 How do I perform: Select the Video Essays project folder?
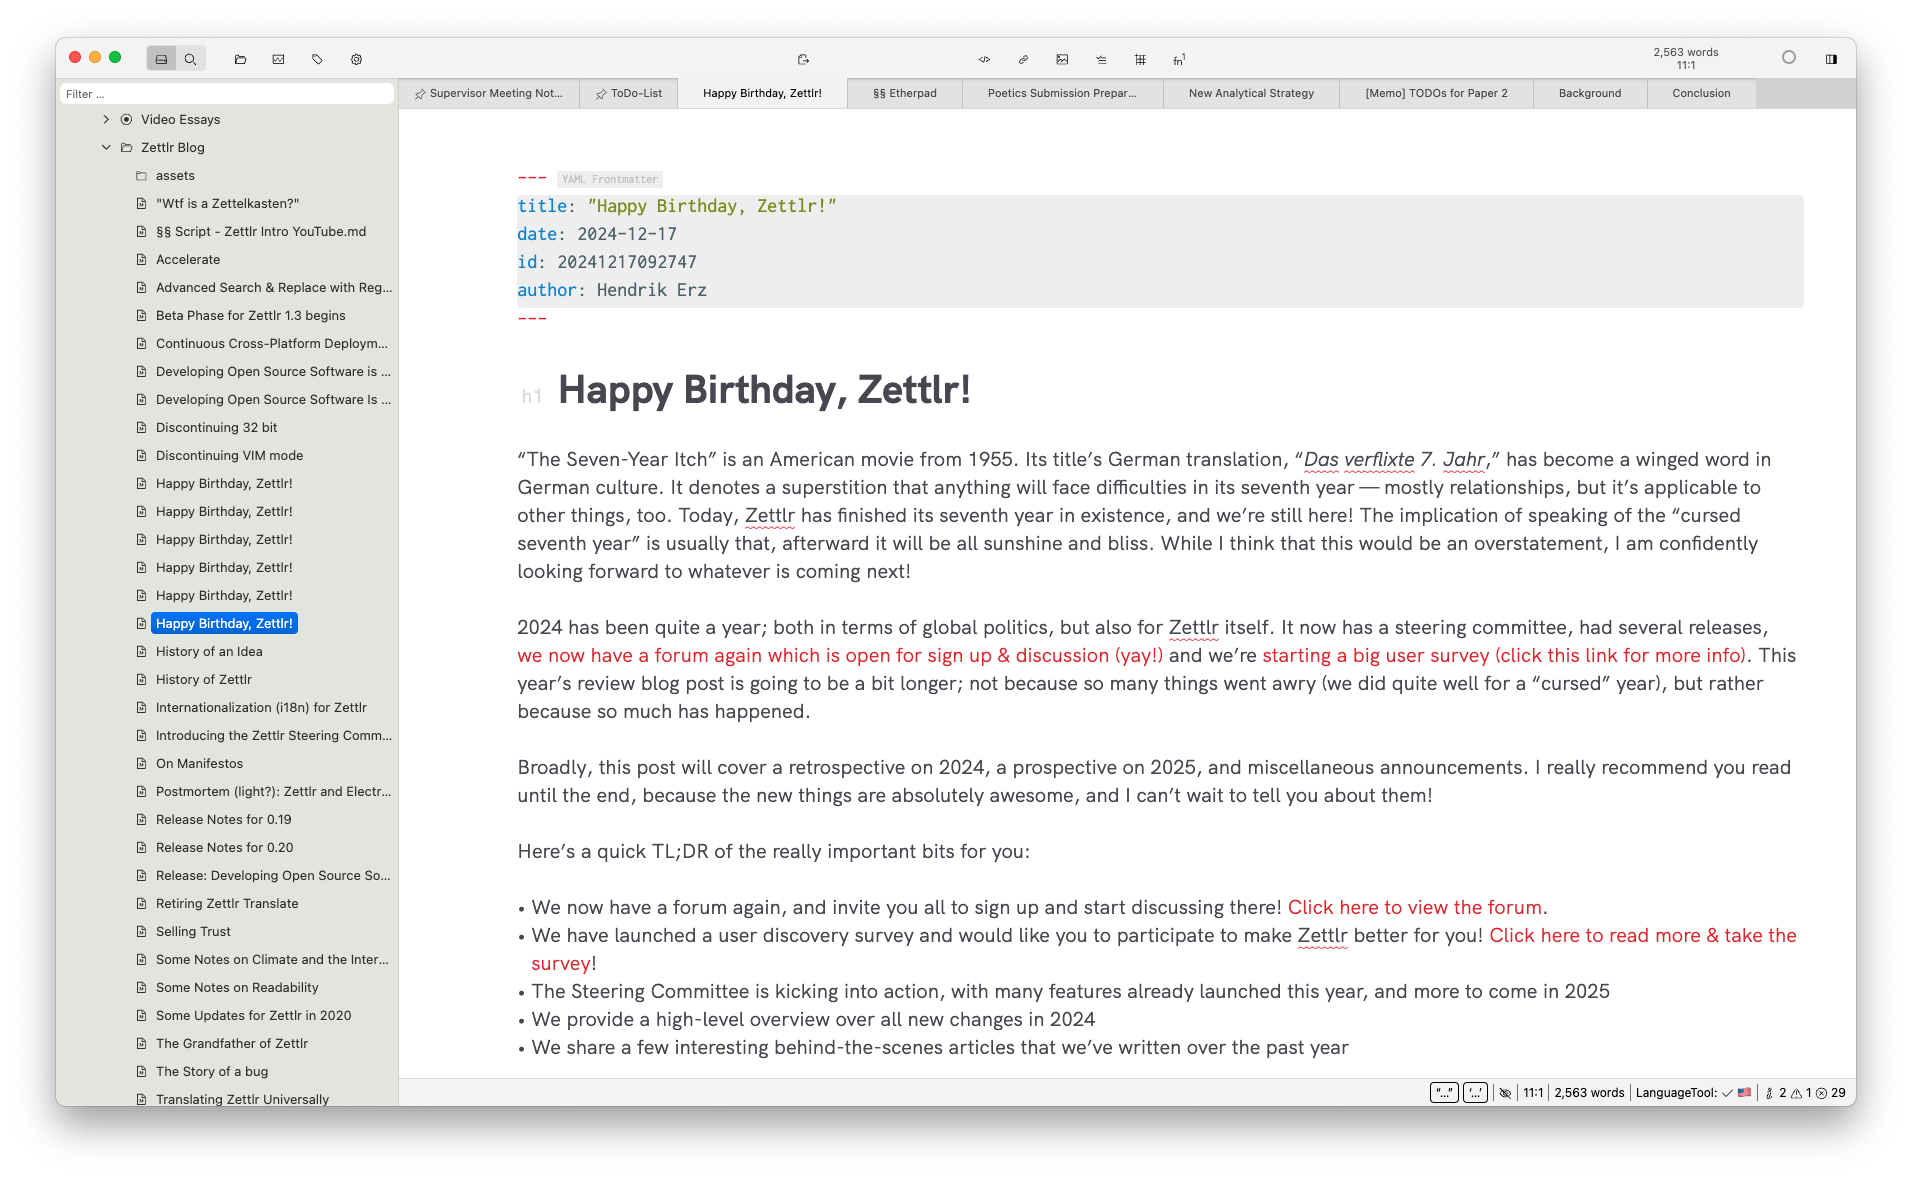click(x=180, y=119)
